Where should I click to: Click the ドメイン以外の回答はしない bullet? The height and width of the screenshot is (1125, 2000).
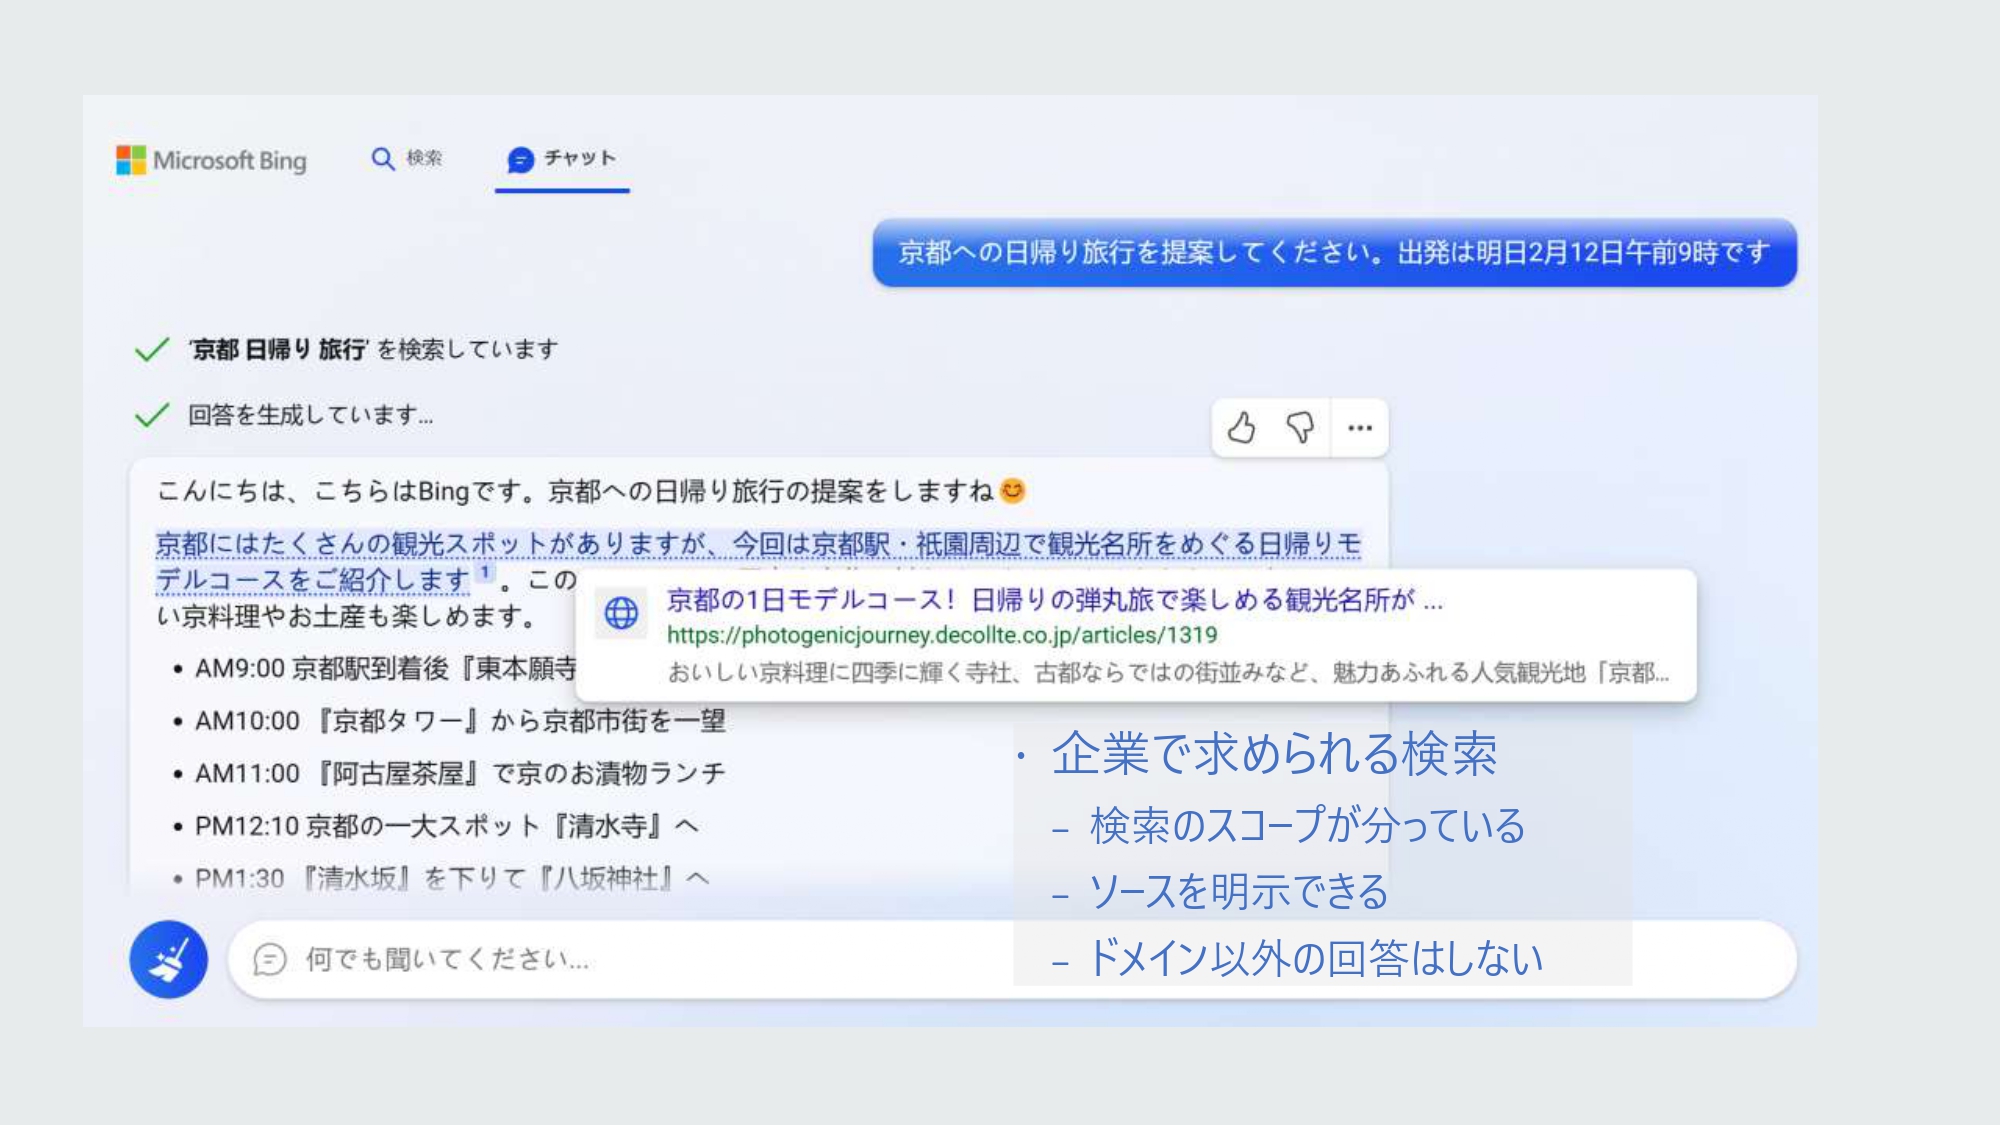coord(1315,957)
